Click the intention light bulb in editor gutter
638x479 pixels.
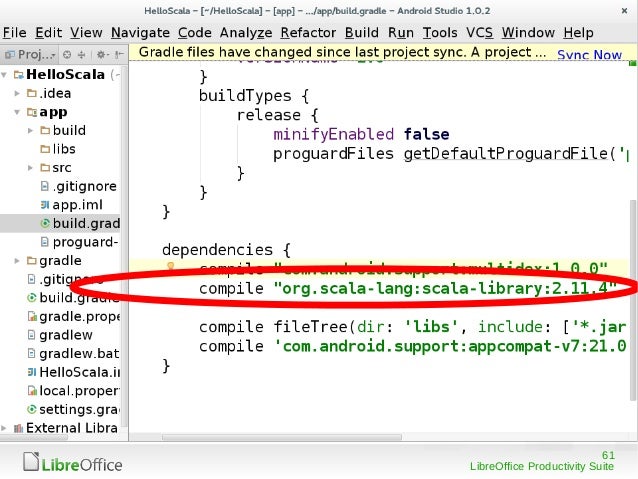(x=170, y=267)
